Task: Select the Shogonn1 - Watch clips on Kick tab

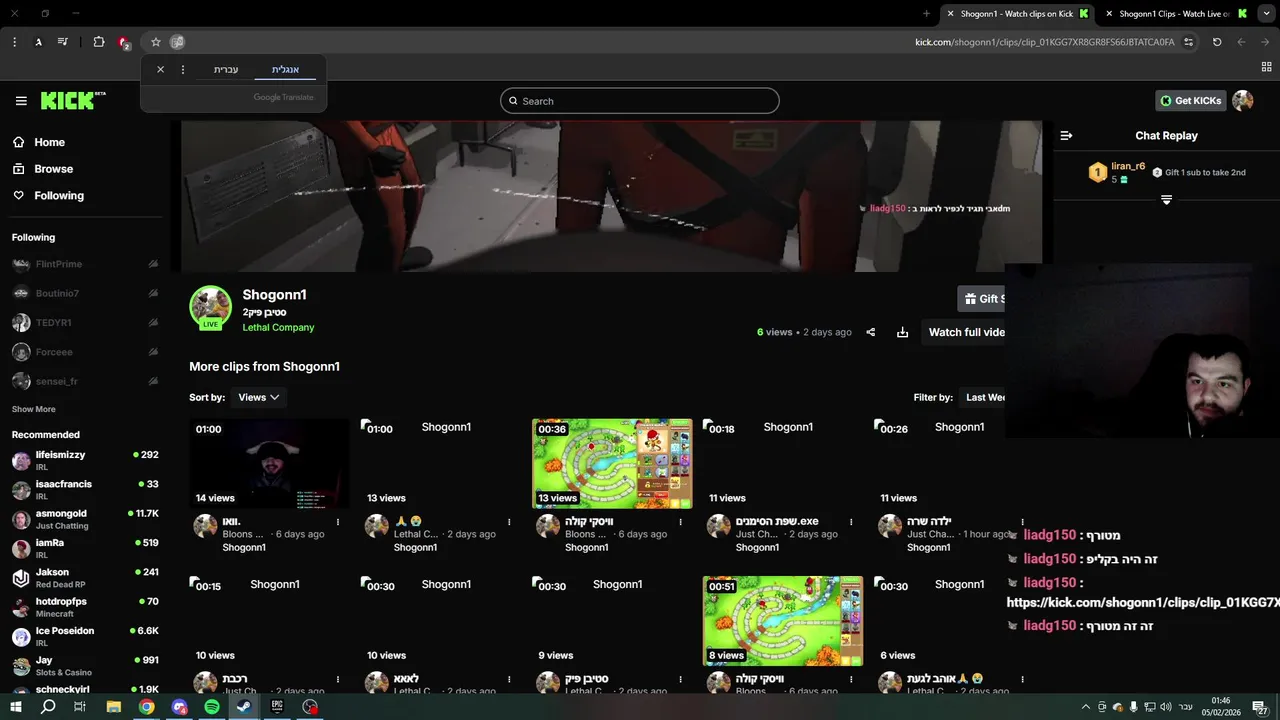Action: pos(1018,14)
